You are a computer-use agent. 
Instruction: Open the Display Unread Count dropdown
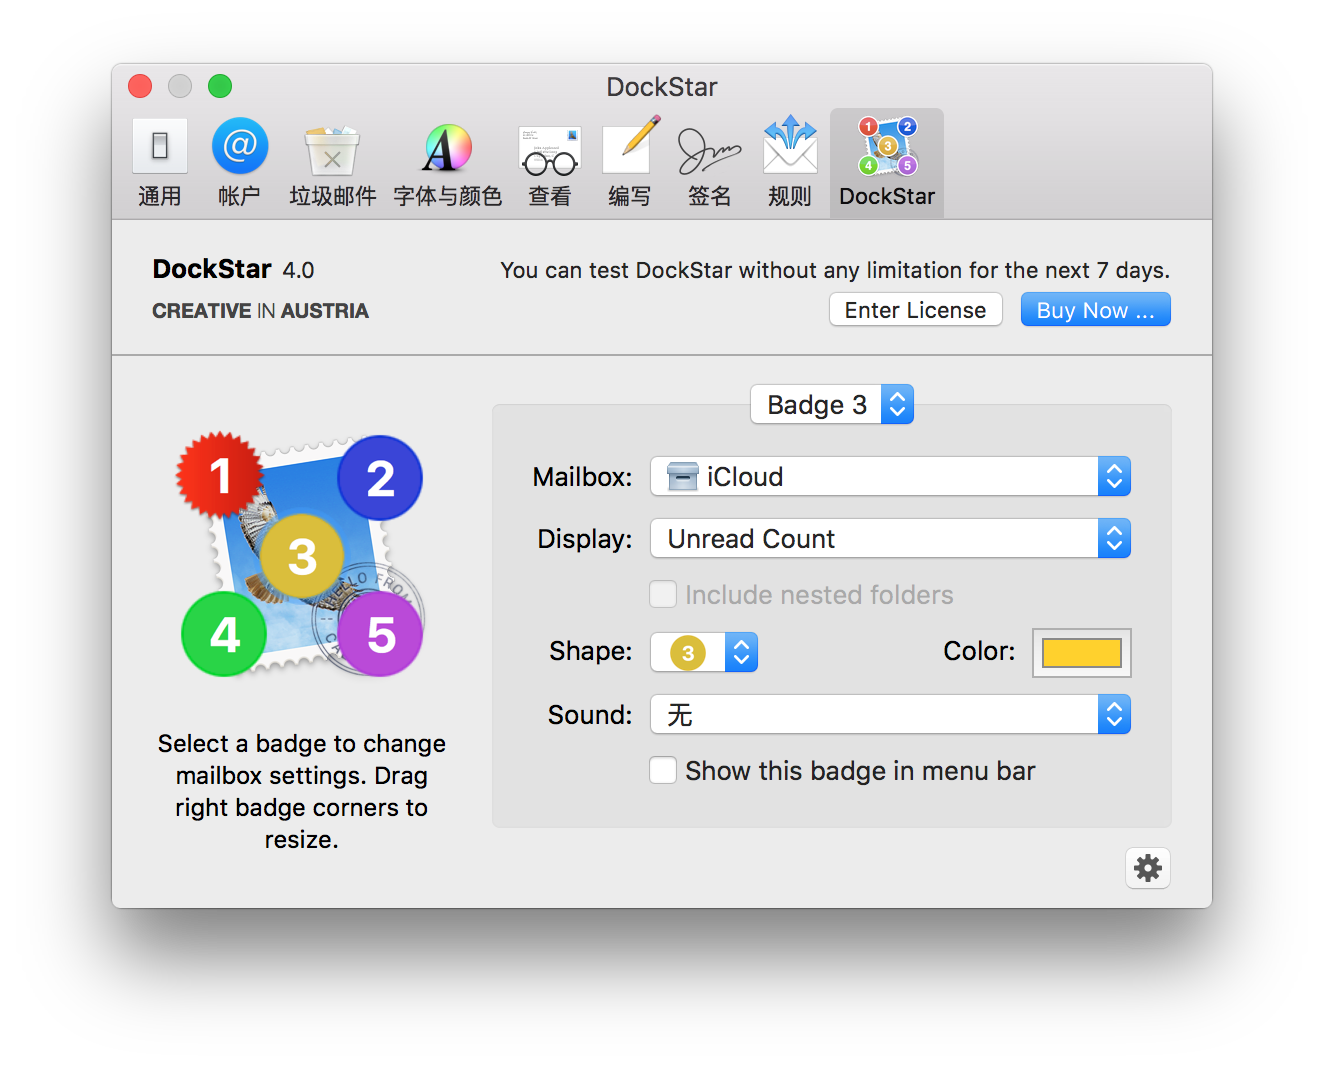(890, 539)
